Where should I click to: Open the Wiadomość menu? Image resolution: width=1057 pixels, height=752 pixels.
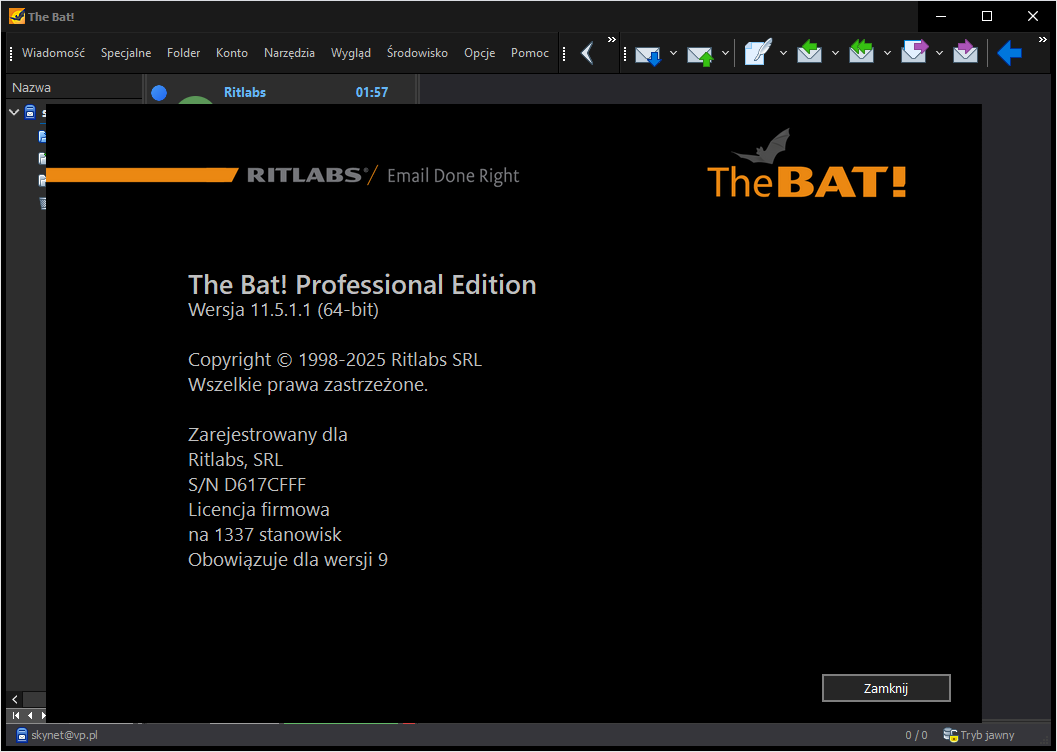click(53, 53)
